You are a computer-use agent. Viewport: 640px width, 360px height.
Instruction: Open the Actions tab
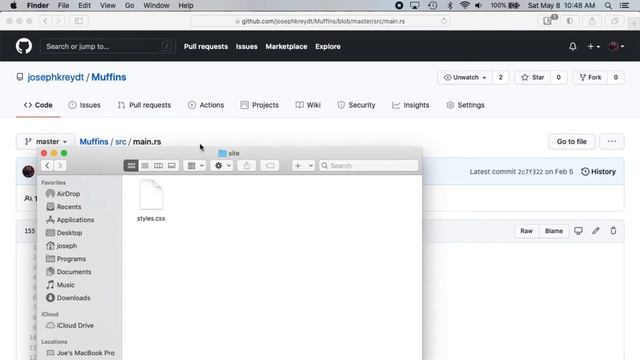coord(206,105)
